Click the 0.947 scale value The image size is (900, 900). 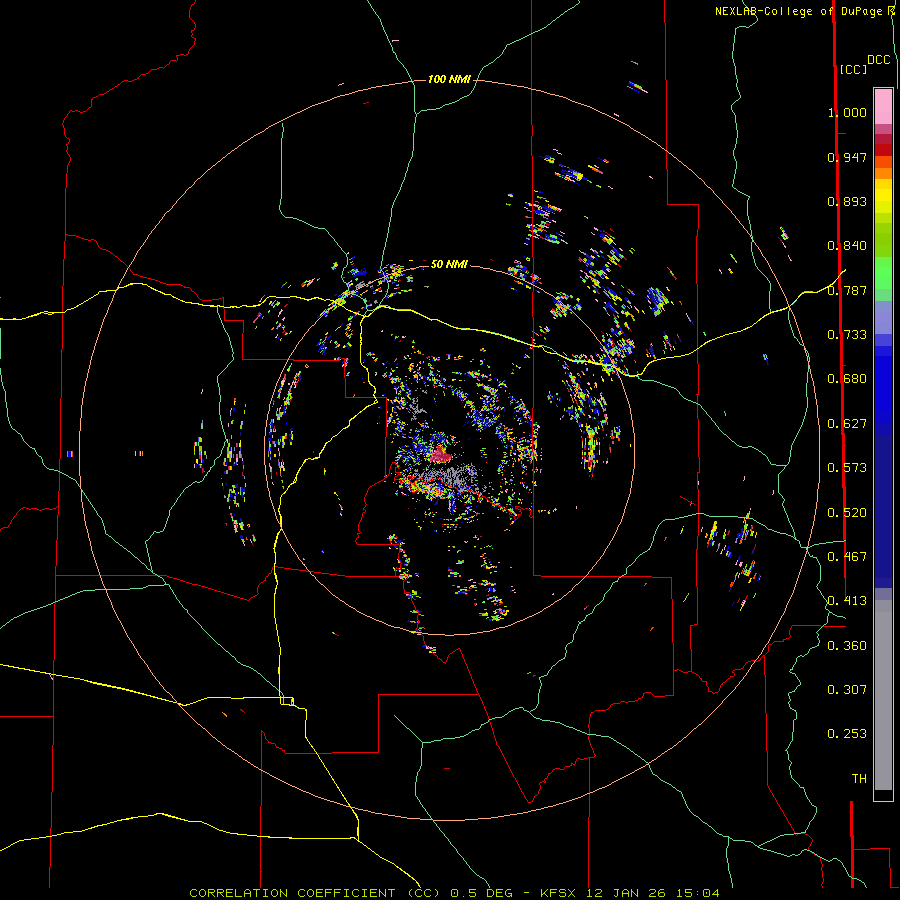pyautogui.click(x=847, y=157)
